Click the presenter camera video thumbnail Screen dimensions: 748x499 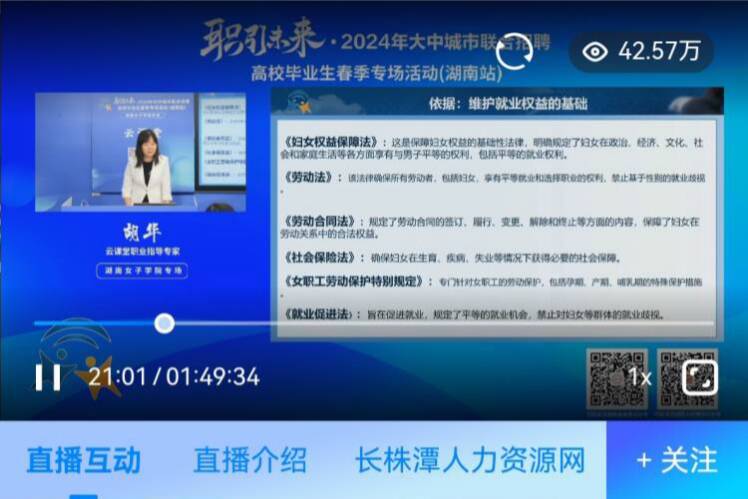pos(140,152)
